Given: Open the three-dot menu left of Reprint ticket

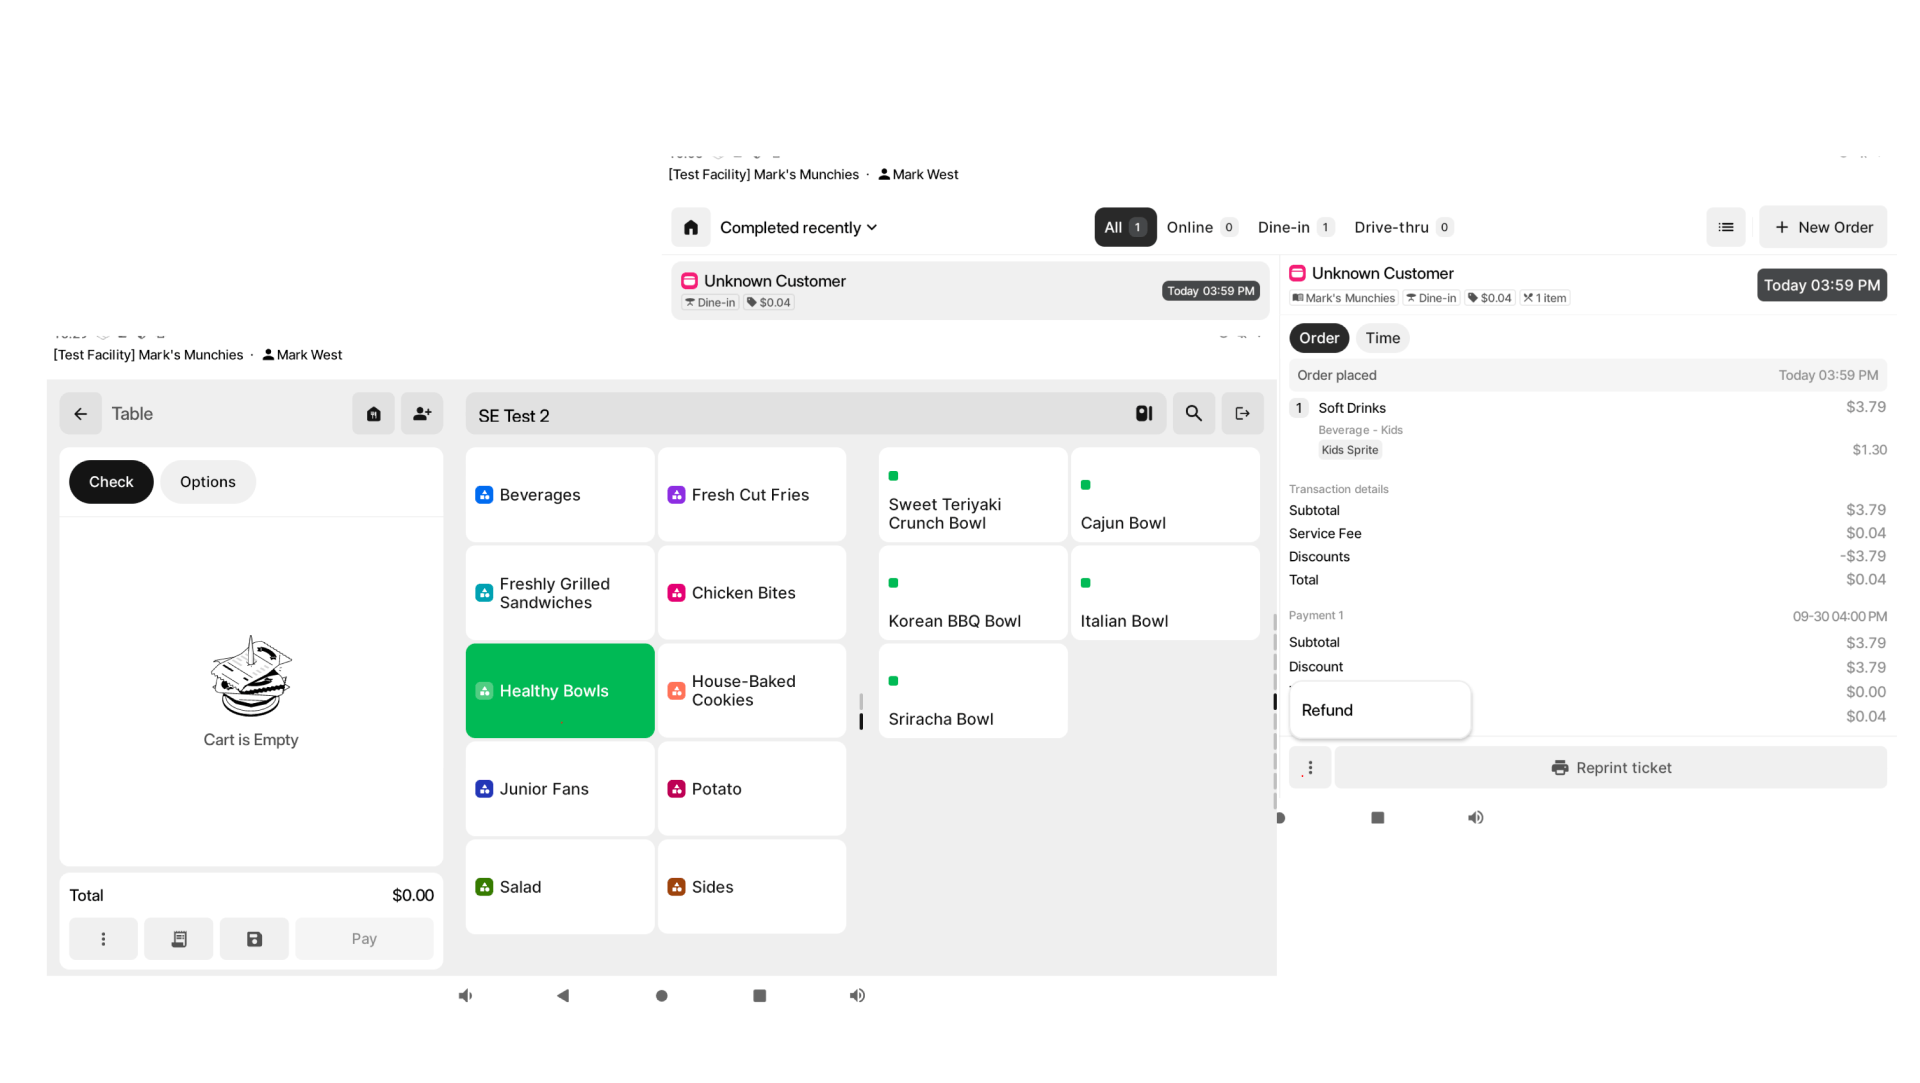Looking at the screenshot, I should [1310, 768].
